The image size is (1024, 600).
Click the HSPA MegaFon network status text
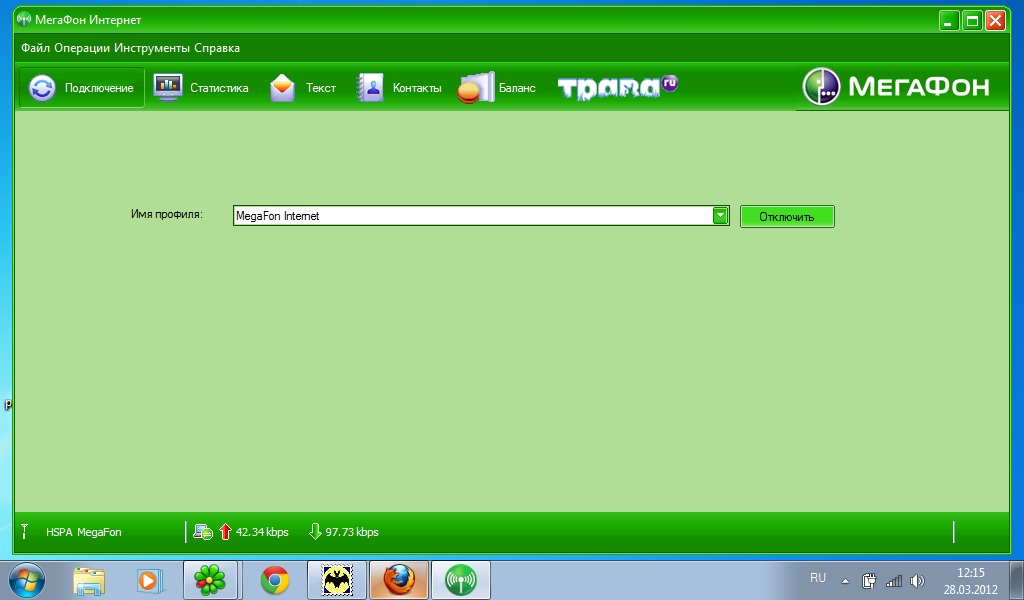84,532
